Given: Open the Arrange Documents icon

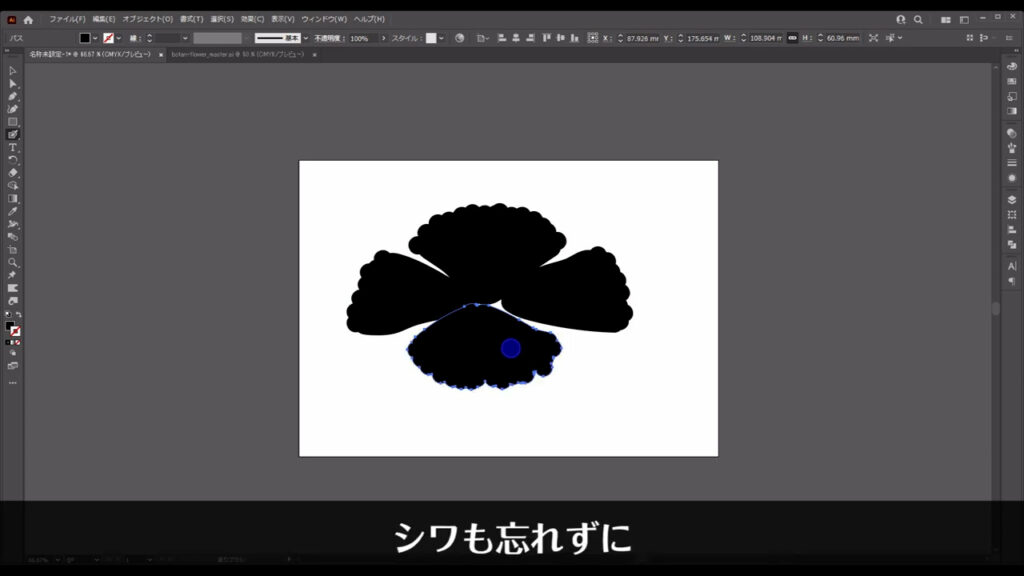Looking at the screenshot, I should coord(946,20).
